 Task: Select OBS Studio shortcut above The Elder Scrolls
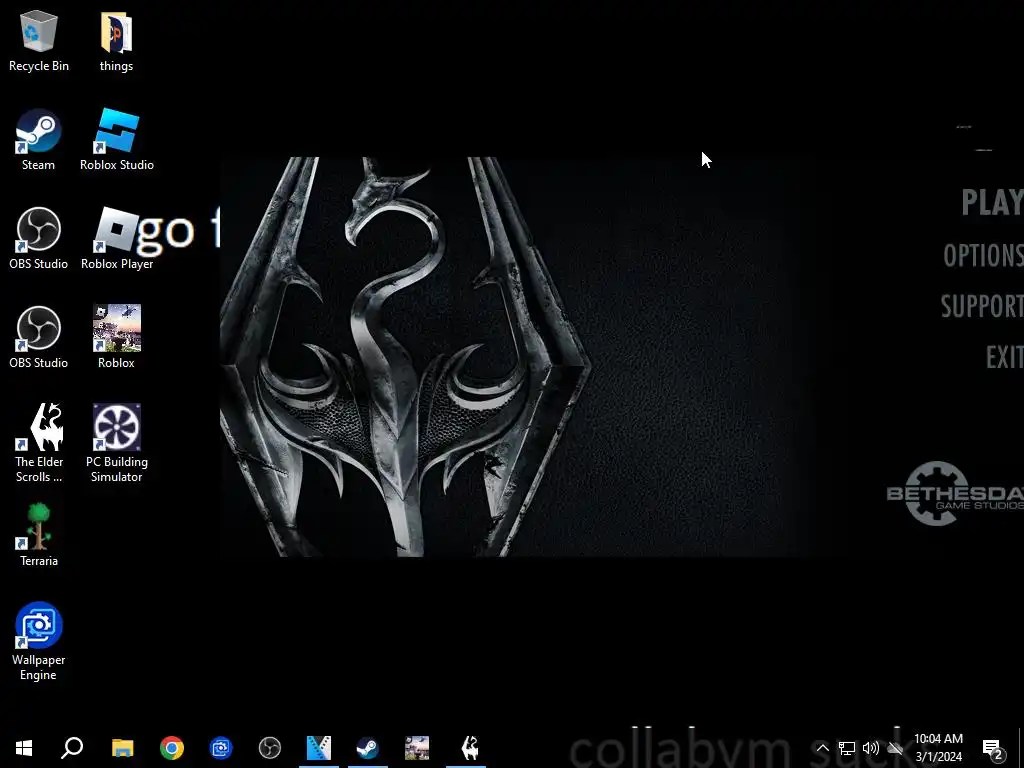39,338
